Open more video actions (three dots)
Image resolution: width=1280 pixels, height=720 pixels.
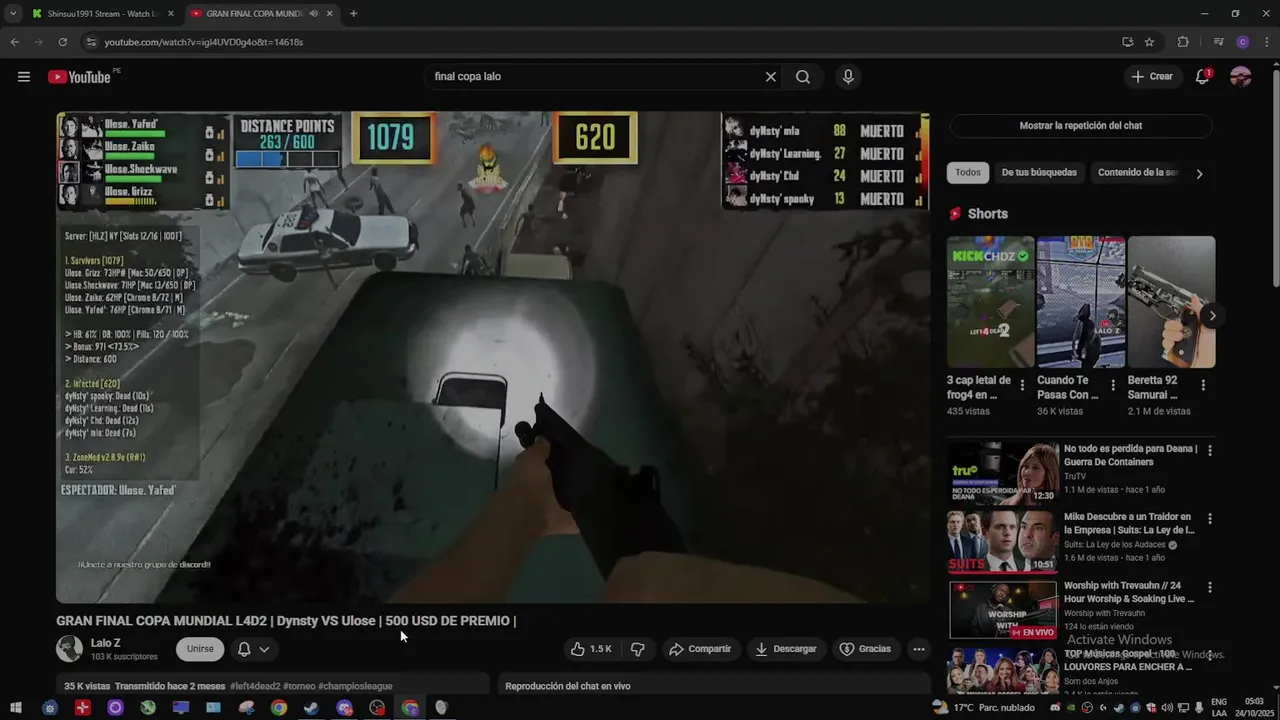tap(918, 649)
